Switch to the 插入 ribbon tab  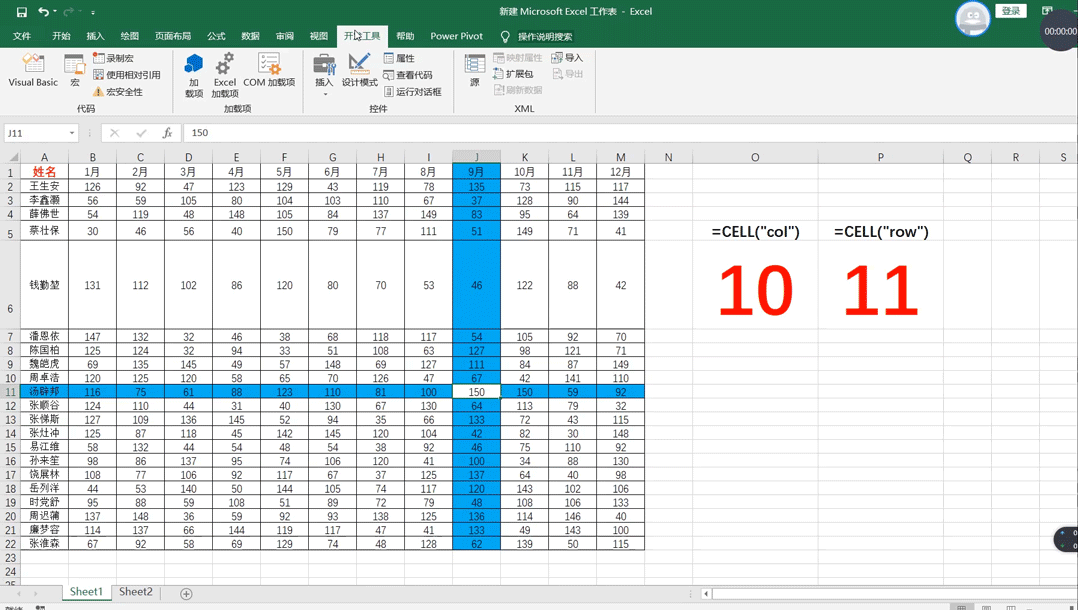coord(96,36)
